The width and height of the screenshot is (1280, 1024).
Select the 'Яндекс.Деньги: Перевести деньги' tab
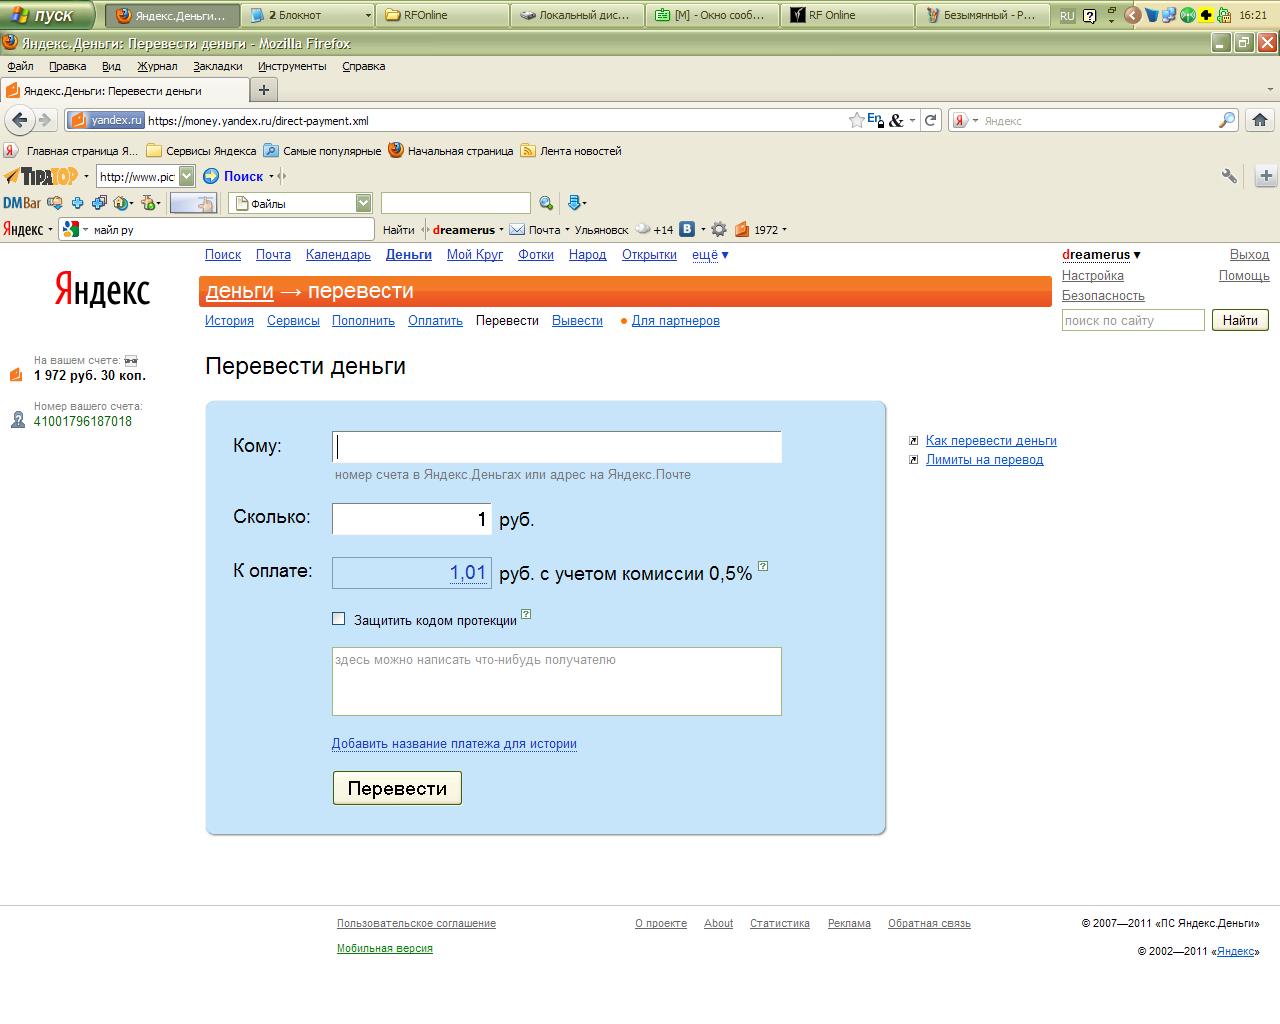(x=124, y=90)
